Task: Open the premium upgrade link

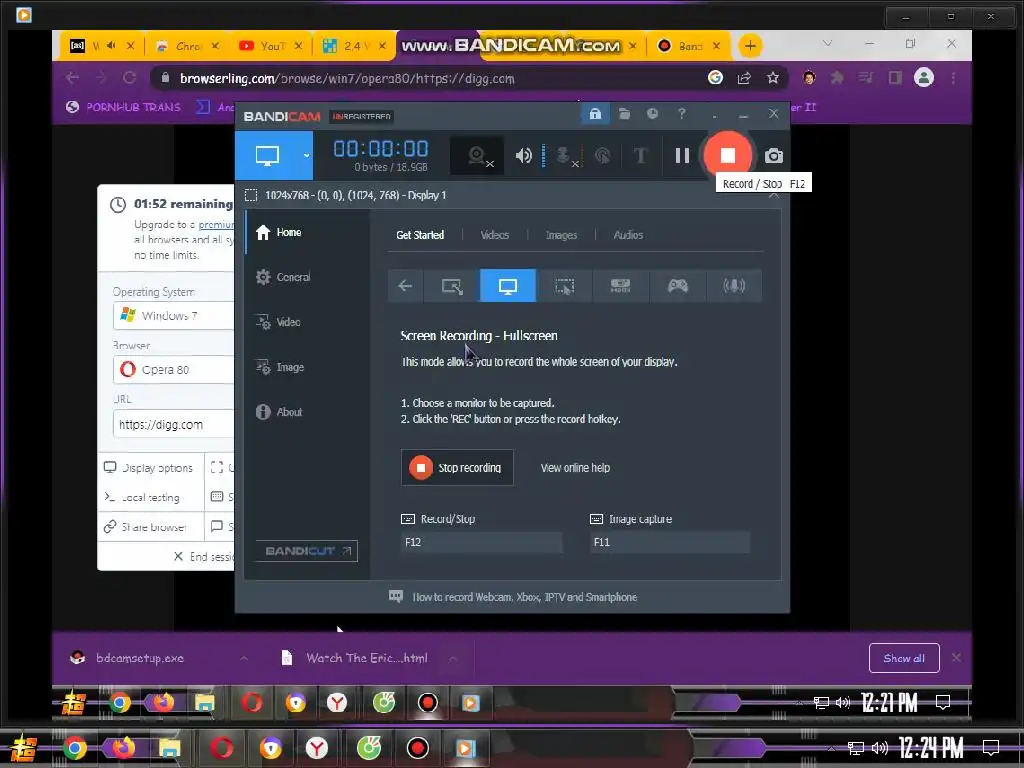Action: pos(216,225)
